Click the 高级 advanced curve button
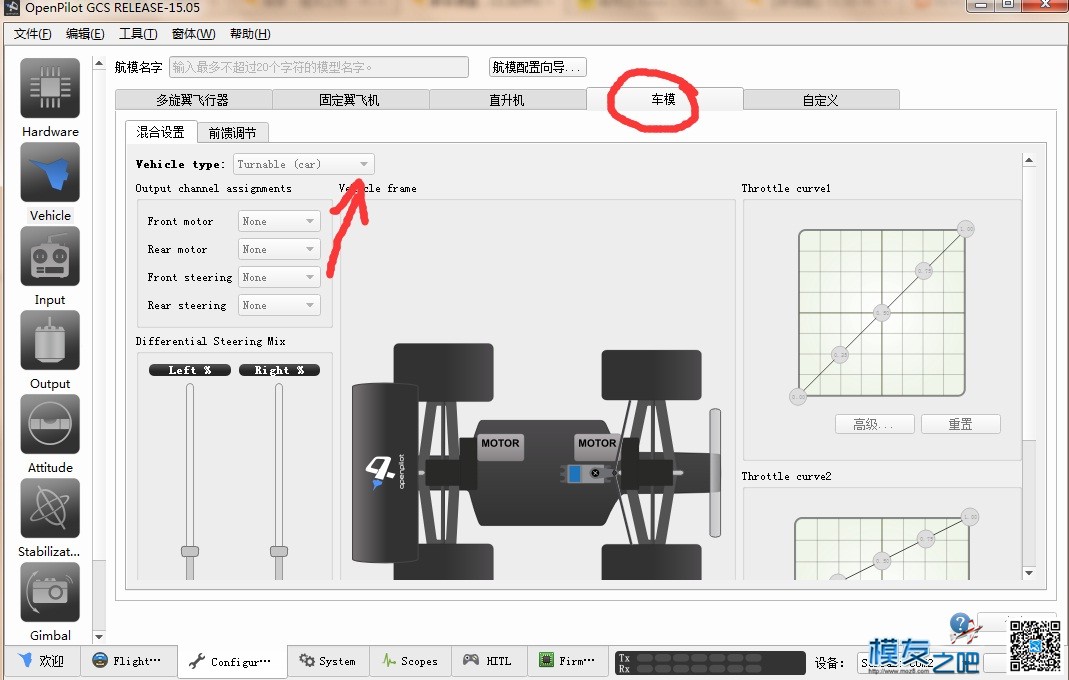The width and height of the screenshot is (1069, 680). pyautogui.click(x=874, y=424)
